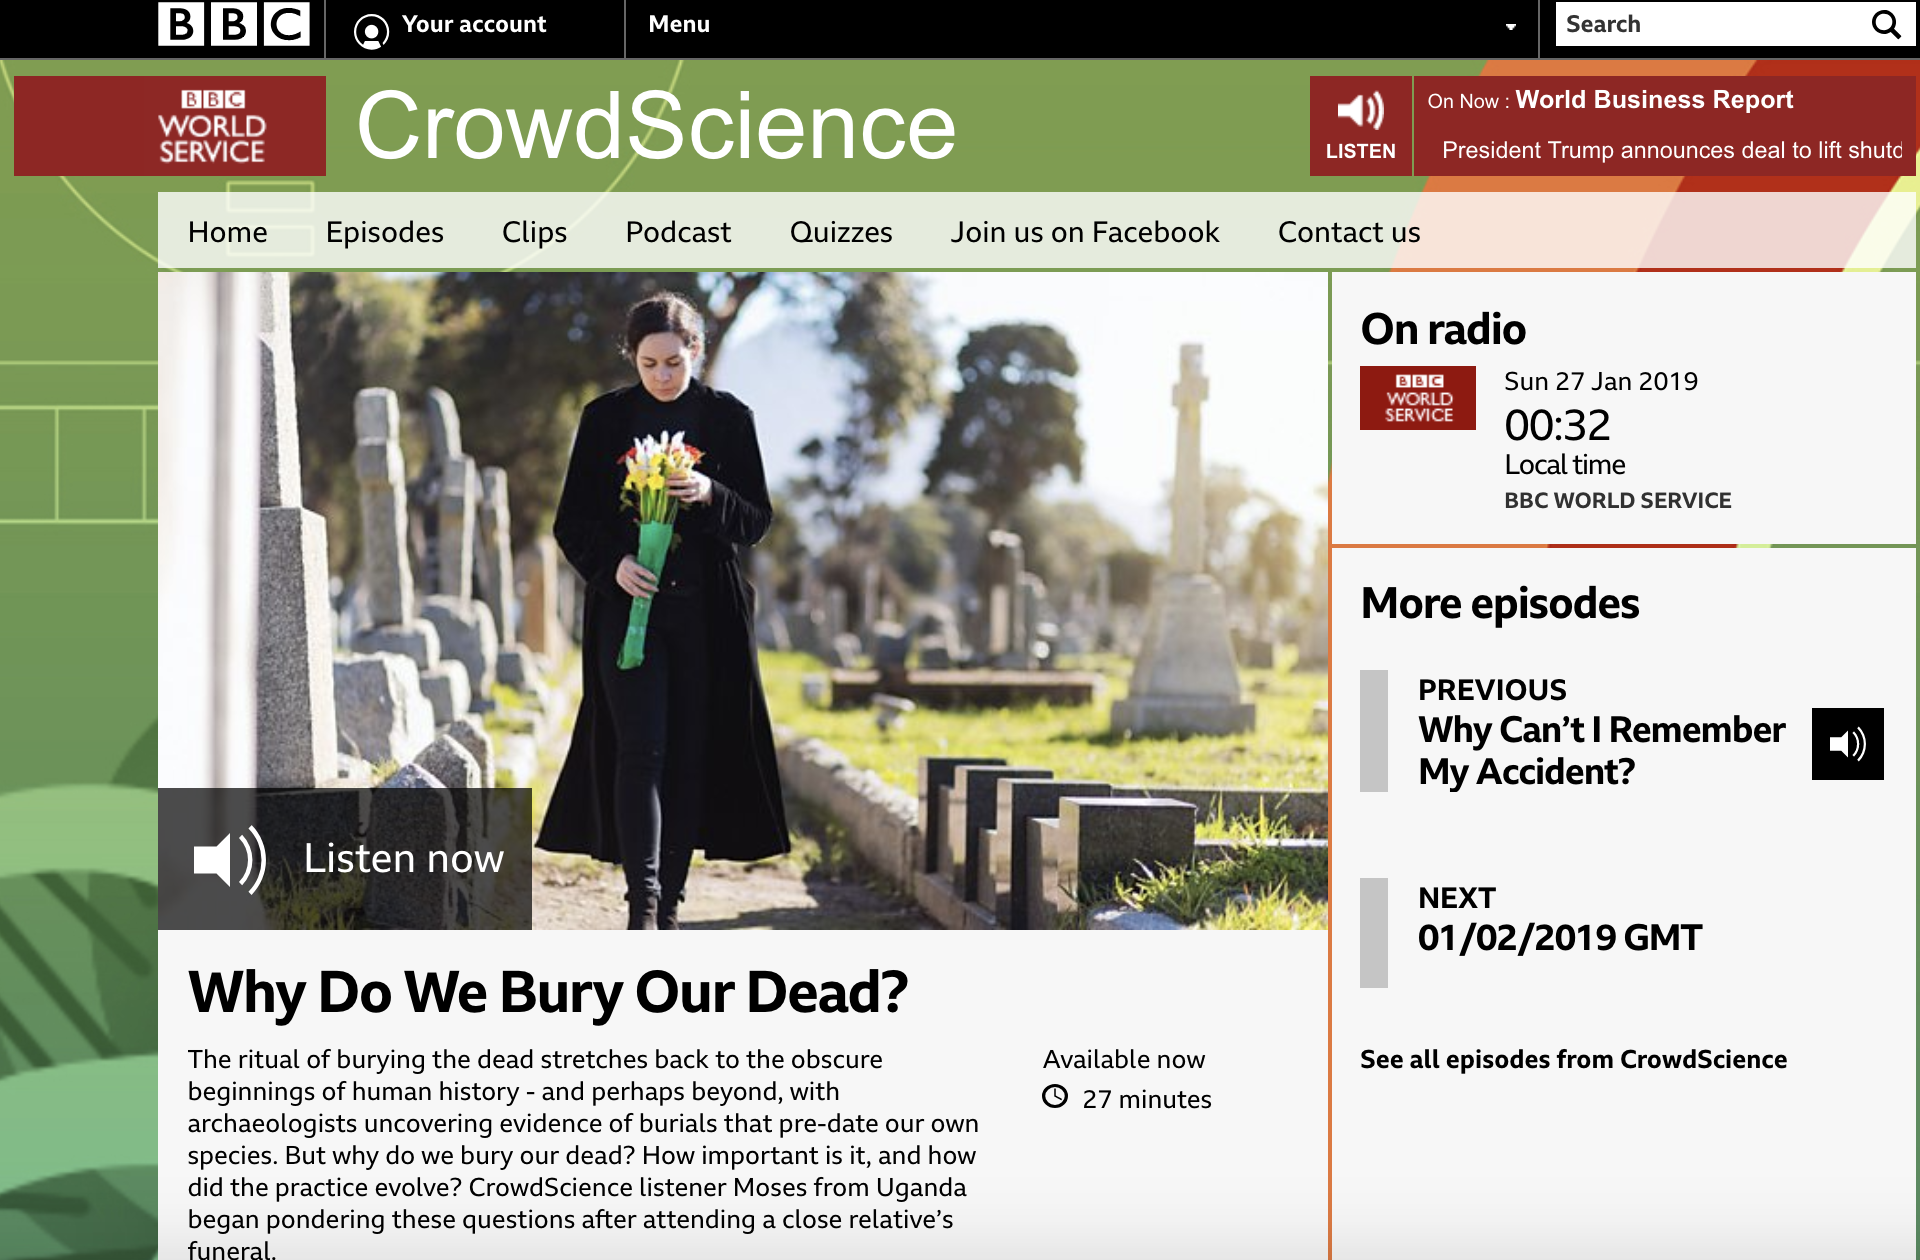The height and width of the screenshot is (1260, 1920).
Task: Click the BBC logo in top bar
Action: (234, 24)
